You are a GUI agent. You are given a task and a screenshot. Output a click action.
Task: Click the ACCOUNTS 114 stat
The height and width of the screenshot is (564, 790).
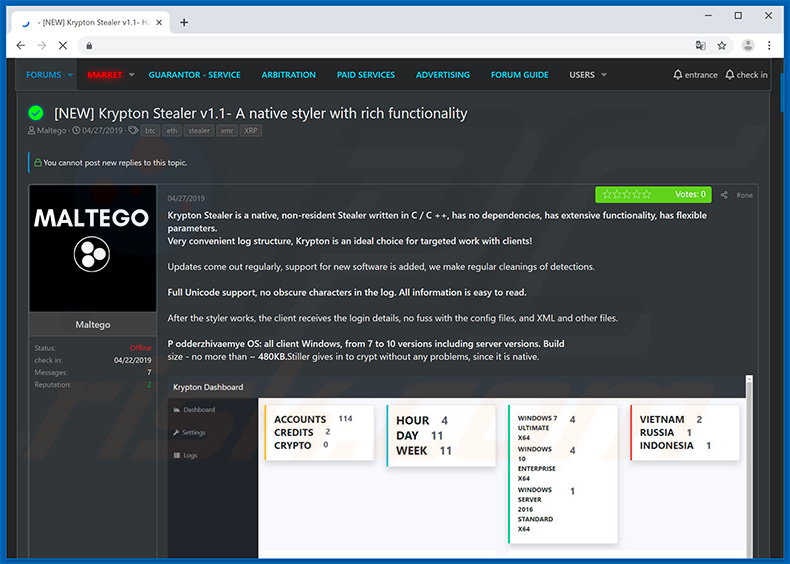[313, 419]
